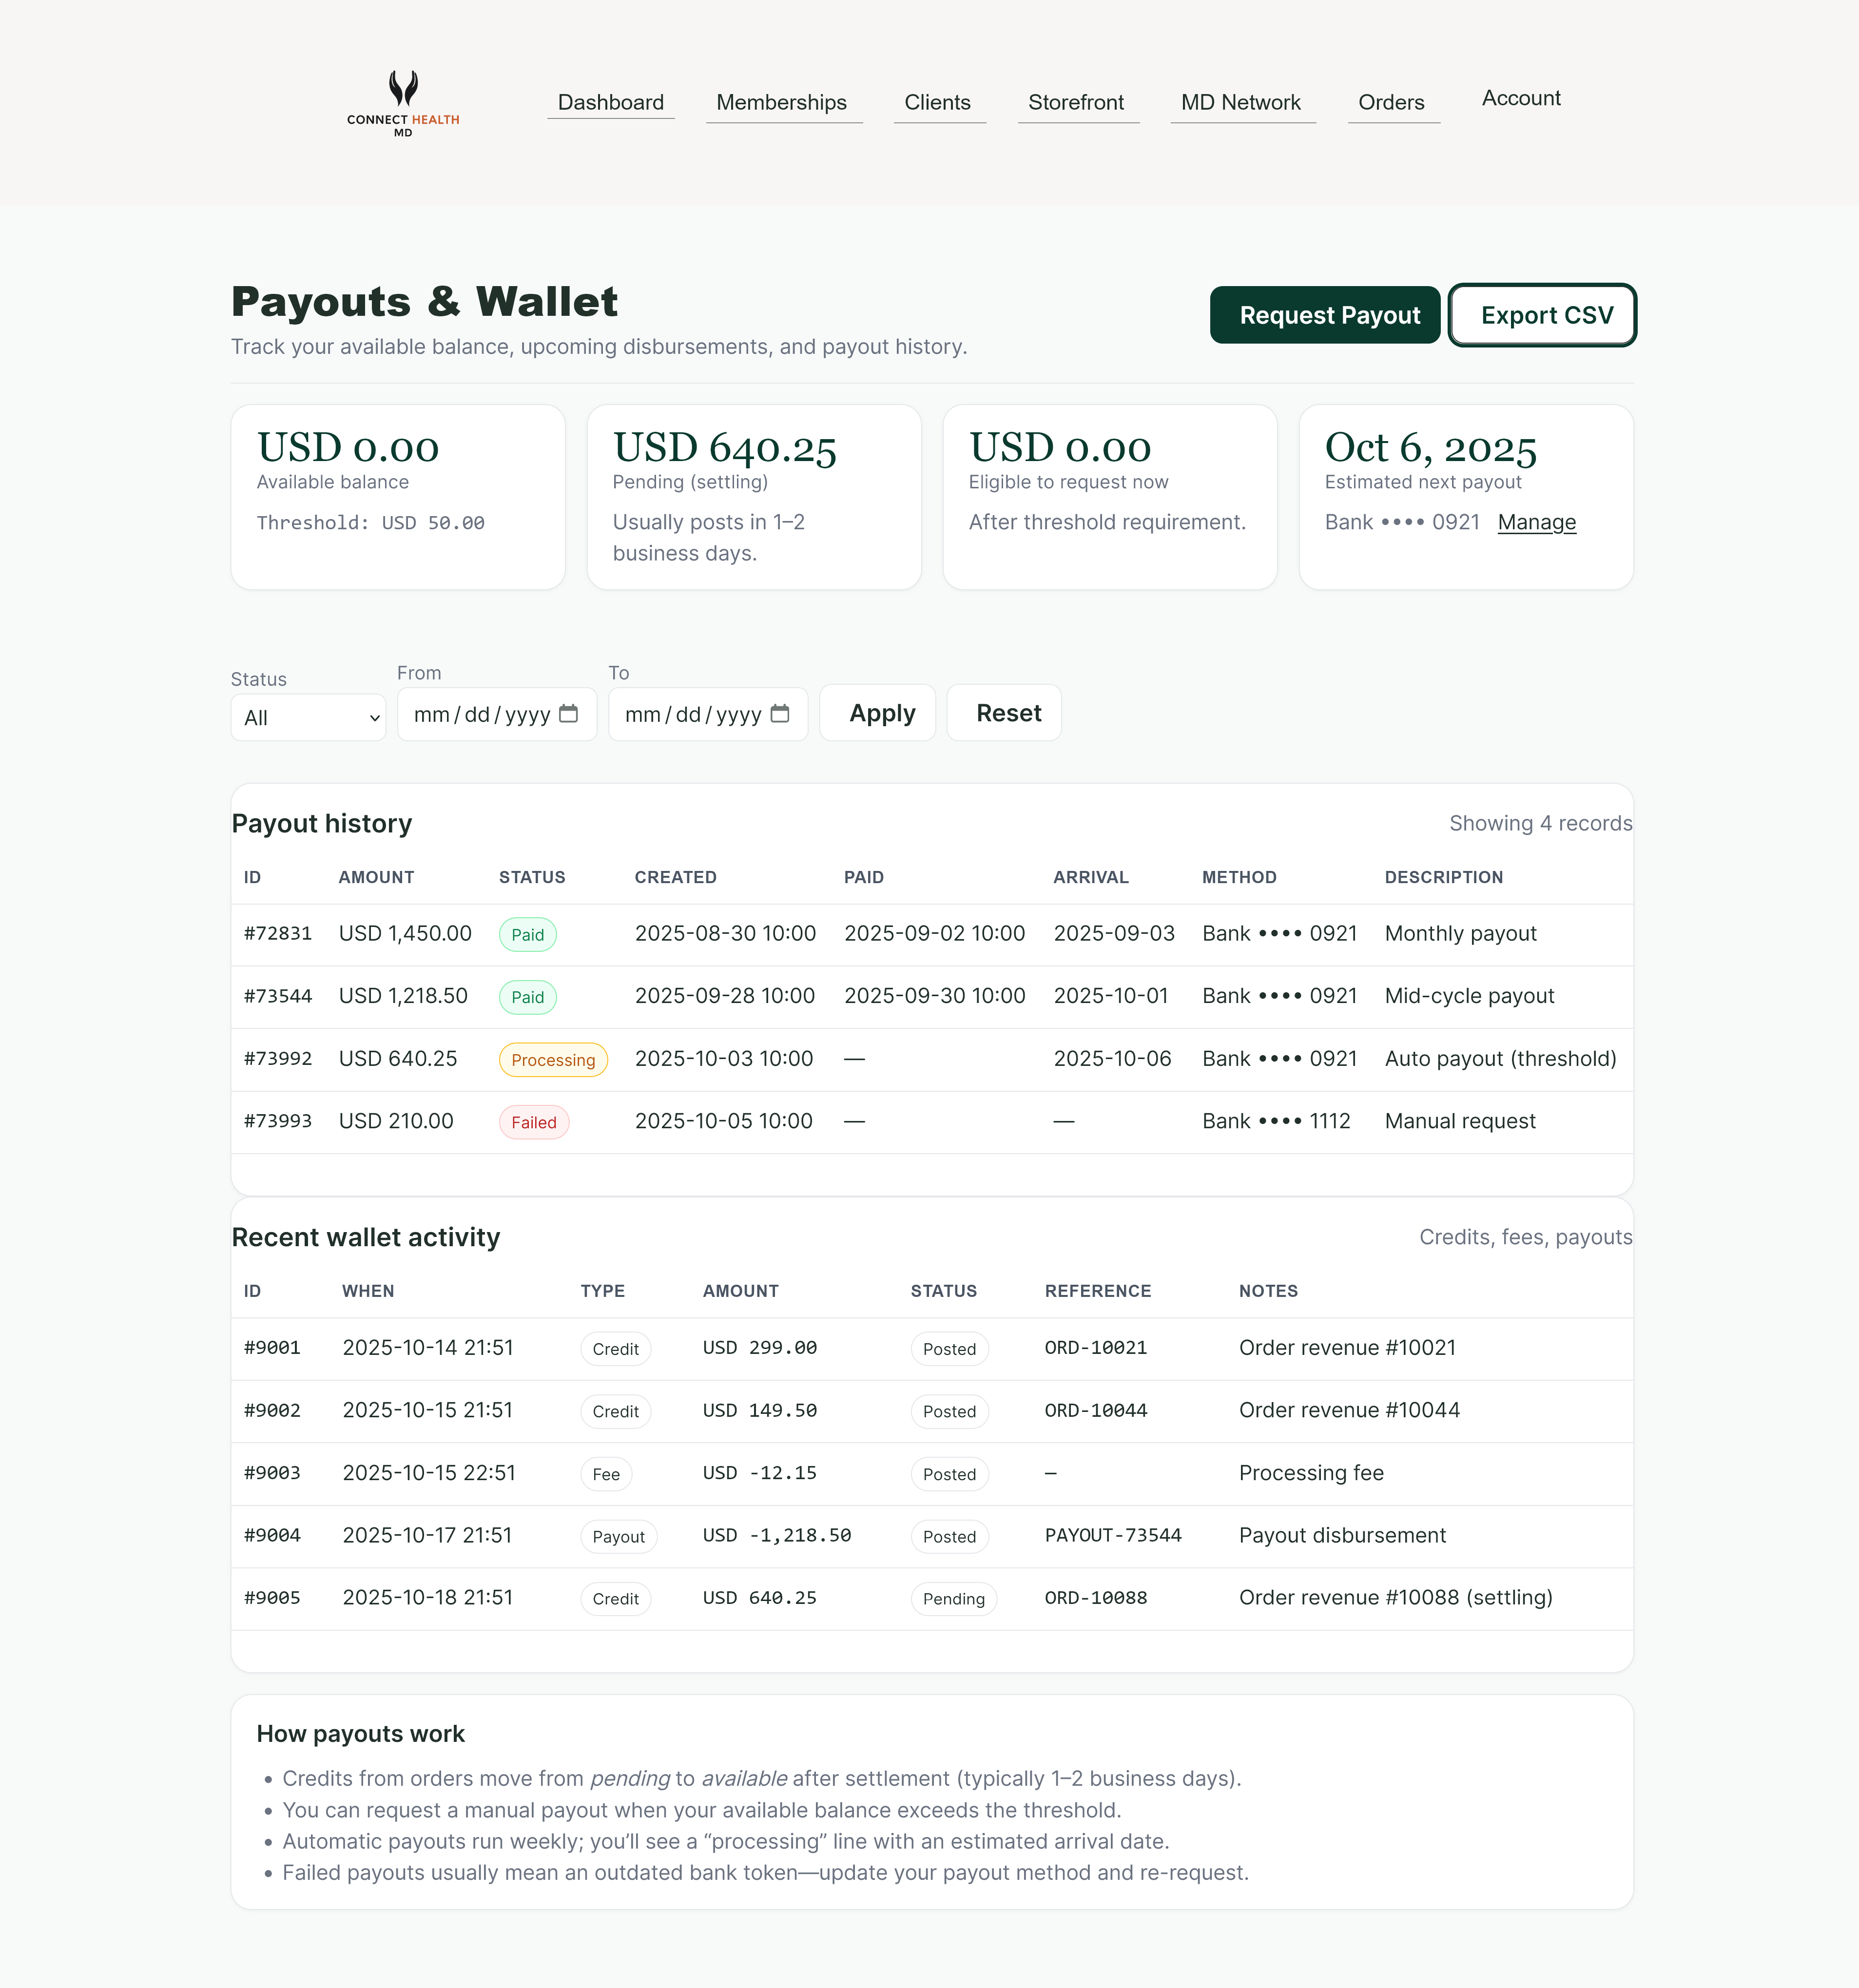
Task: Click the Connect Health MD logo
Action: (402, 104)
